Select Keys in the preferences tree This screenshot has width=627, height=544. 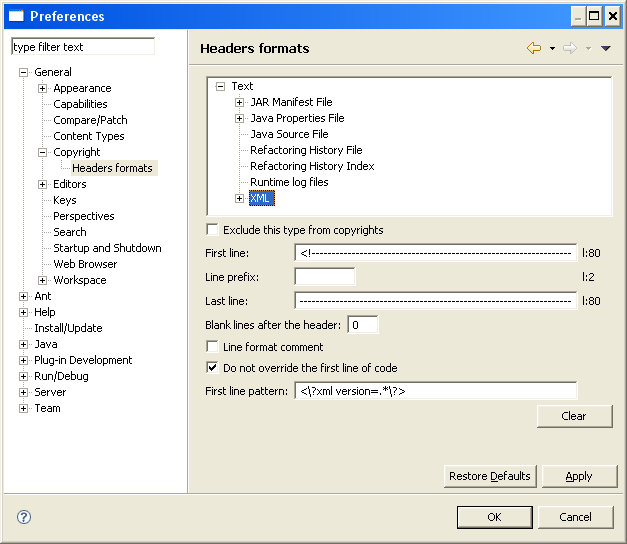pyautogui.click(x=65, y=200)
